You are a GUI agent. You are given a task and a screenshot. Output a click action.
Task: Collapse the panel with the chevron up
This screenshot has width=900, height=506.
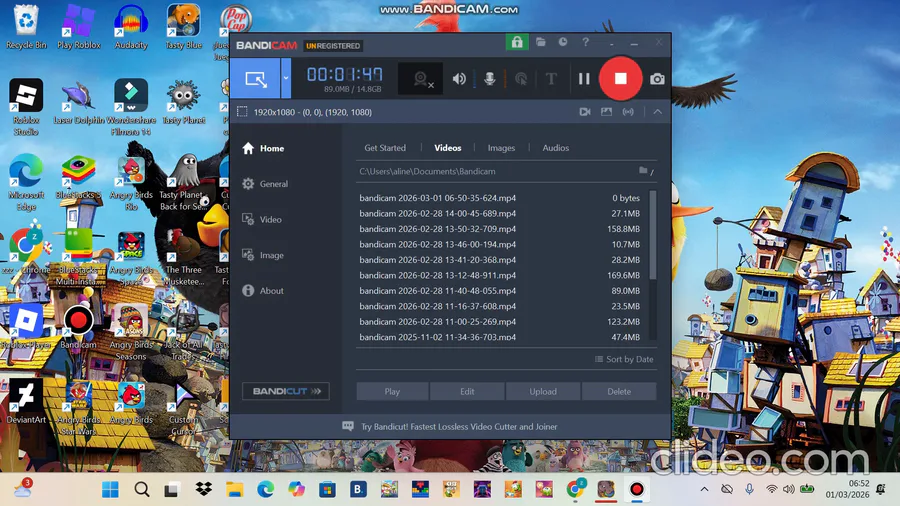coord(657,112)
